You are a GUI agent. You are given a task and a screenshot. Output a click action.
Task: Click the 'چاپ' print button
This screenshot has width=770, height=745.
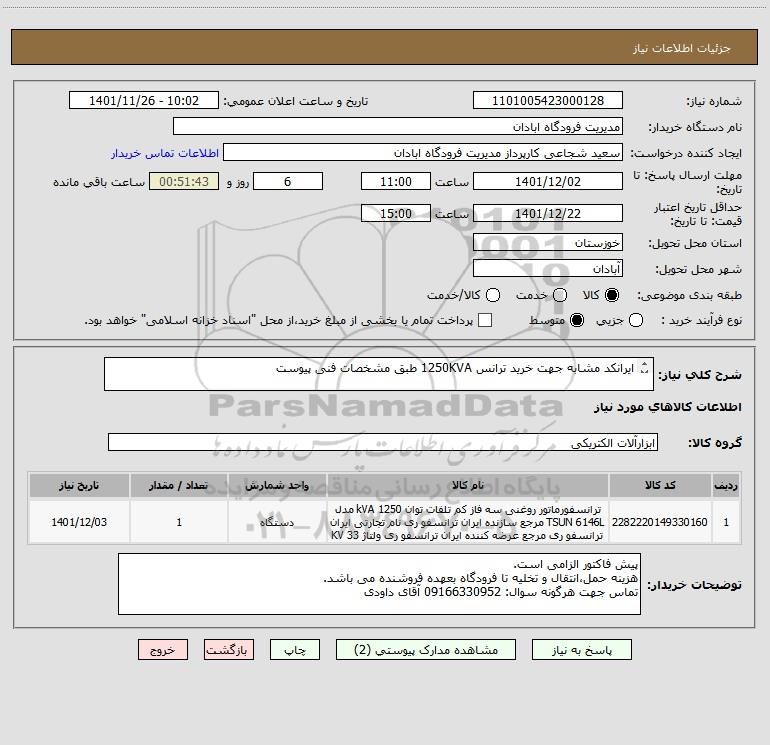tap(295, 650)
